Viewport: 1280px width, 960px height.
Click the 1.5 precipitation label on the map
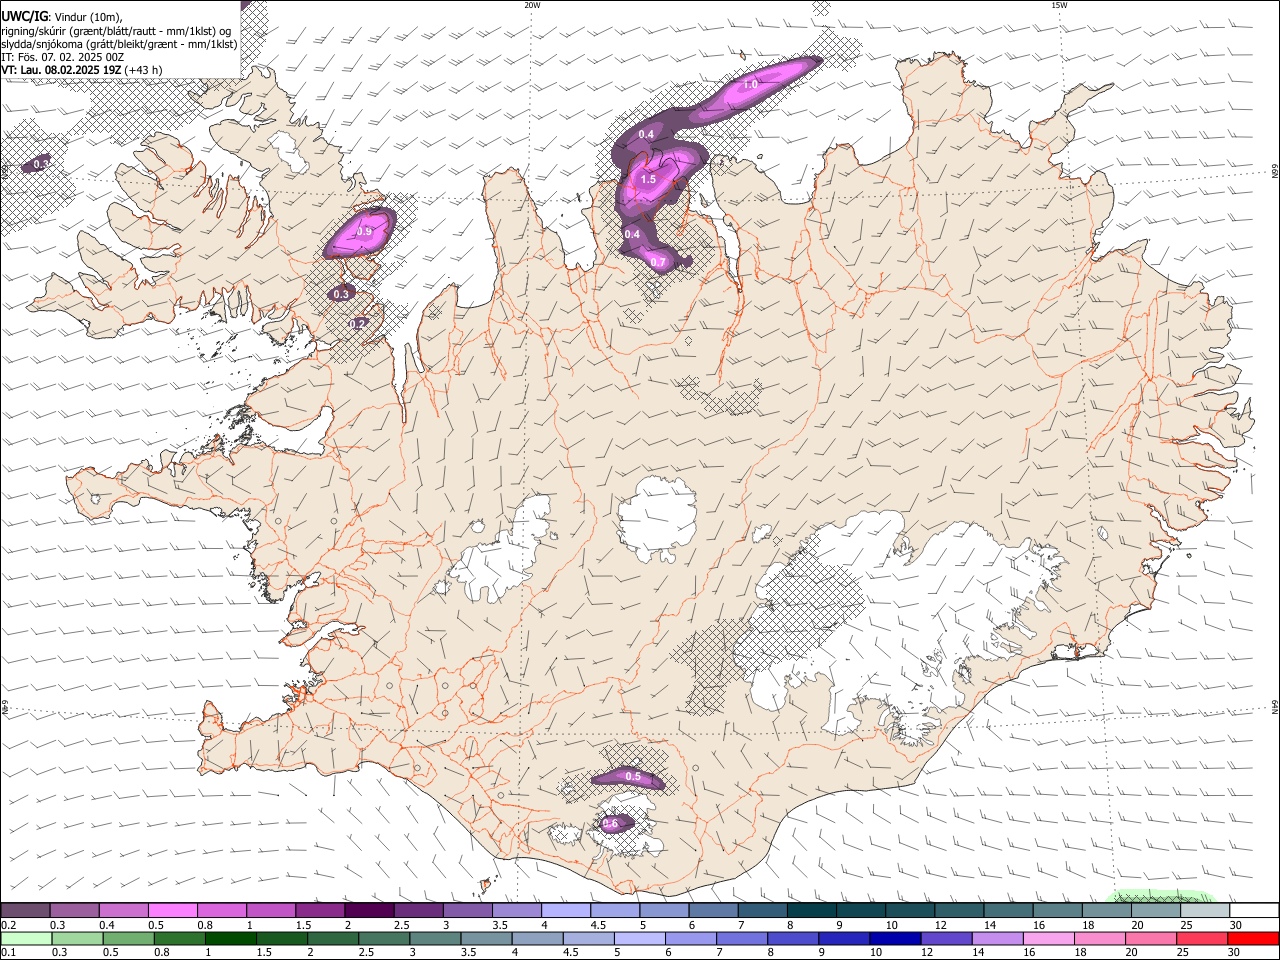coord(648,180)
